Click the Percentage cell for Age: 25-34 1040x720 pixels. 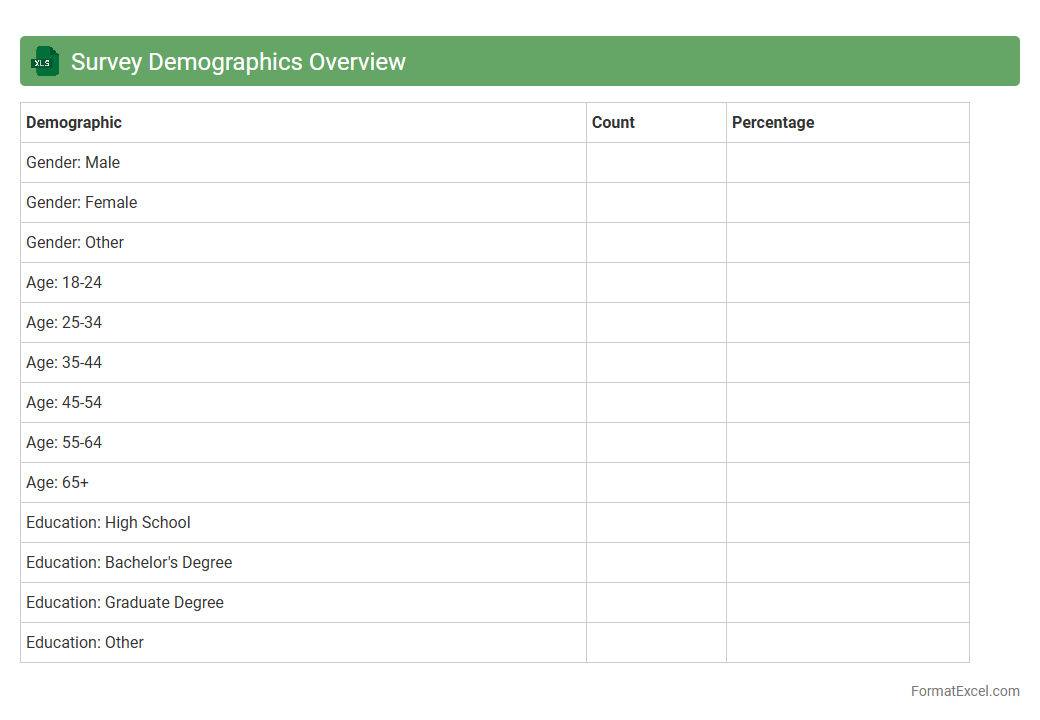[847, 322]
